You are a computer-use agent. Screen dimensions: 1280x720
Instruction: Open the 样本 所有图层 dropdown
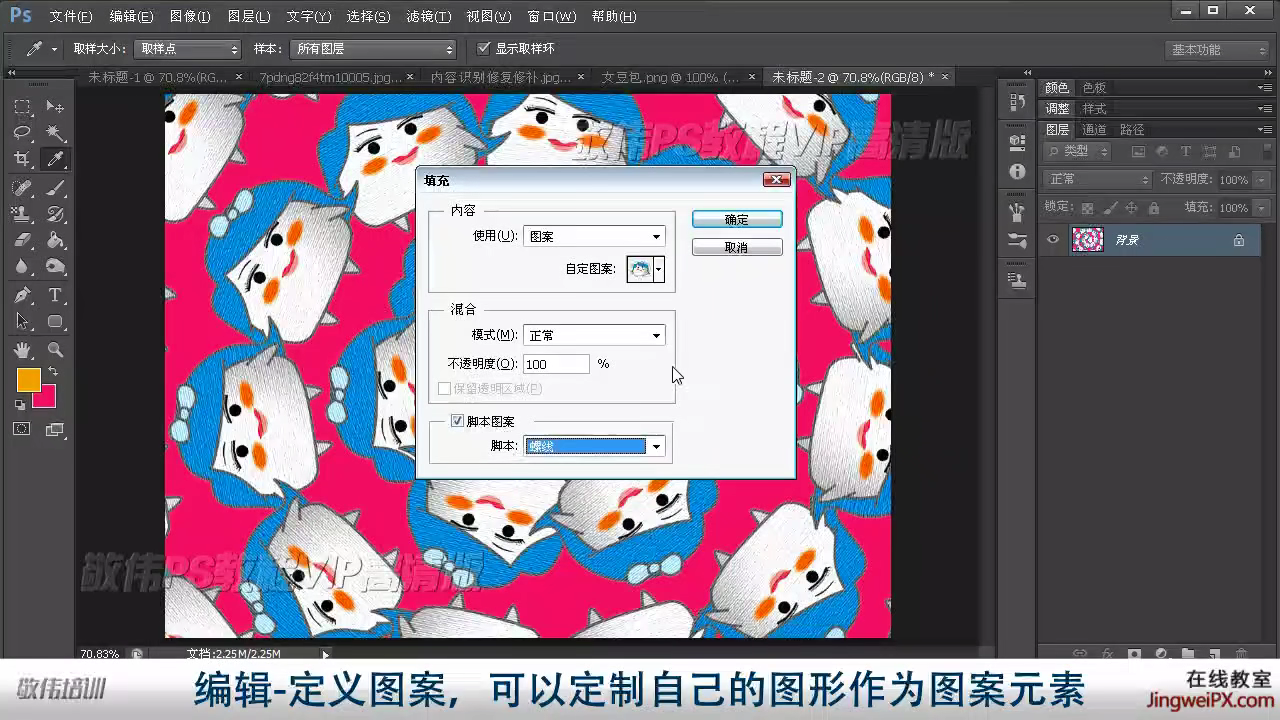pos(373,49)
